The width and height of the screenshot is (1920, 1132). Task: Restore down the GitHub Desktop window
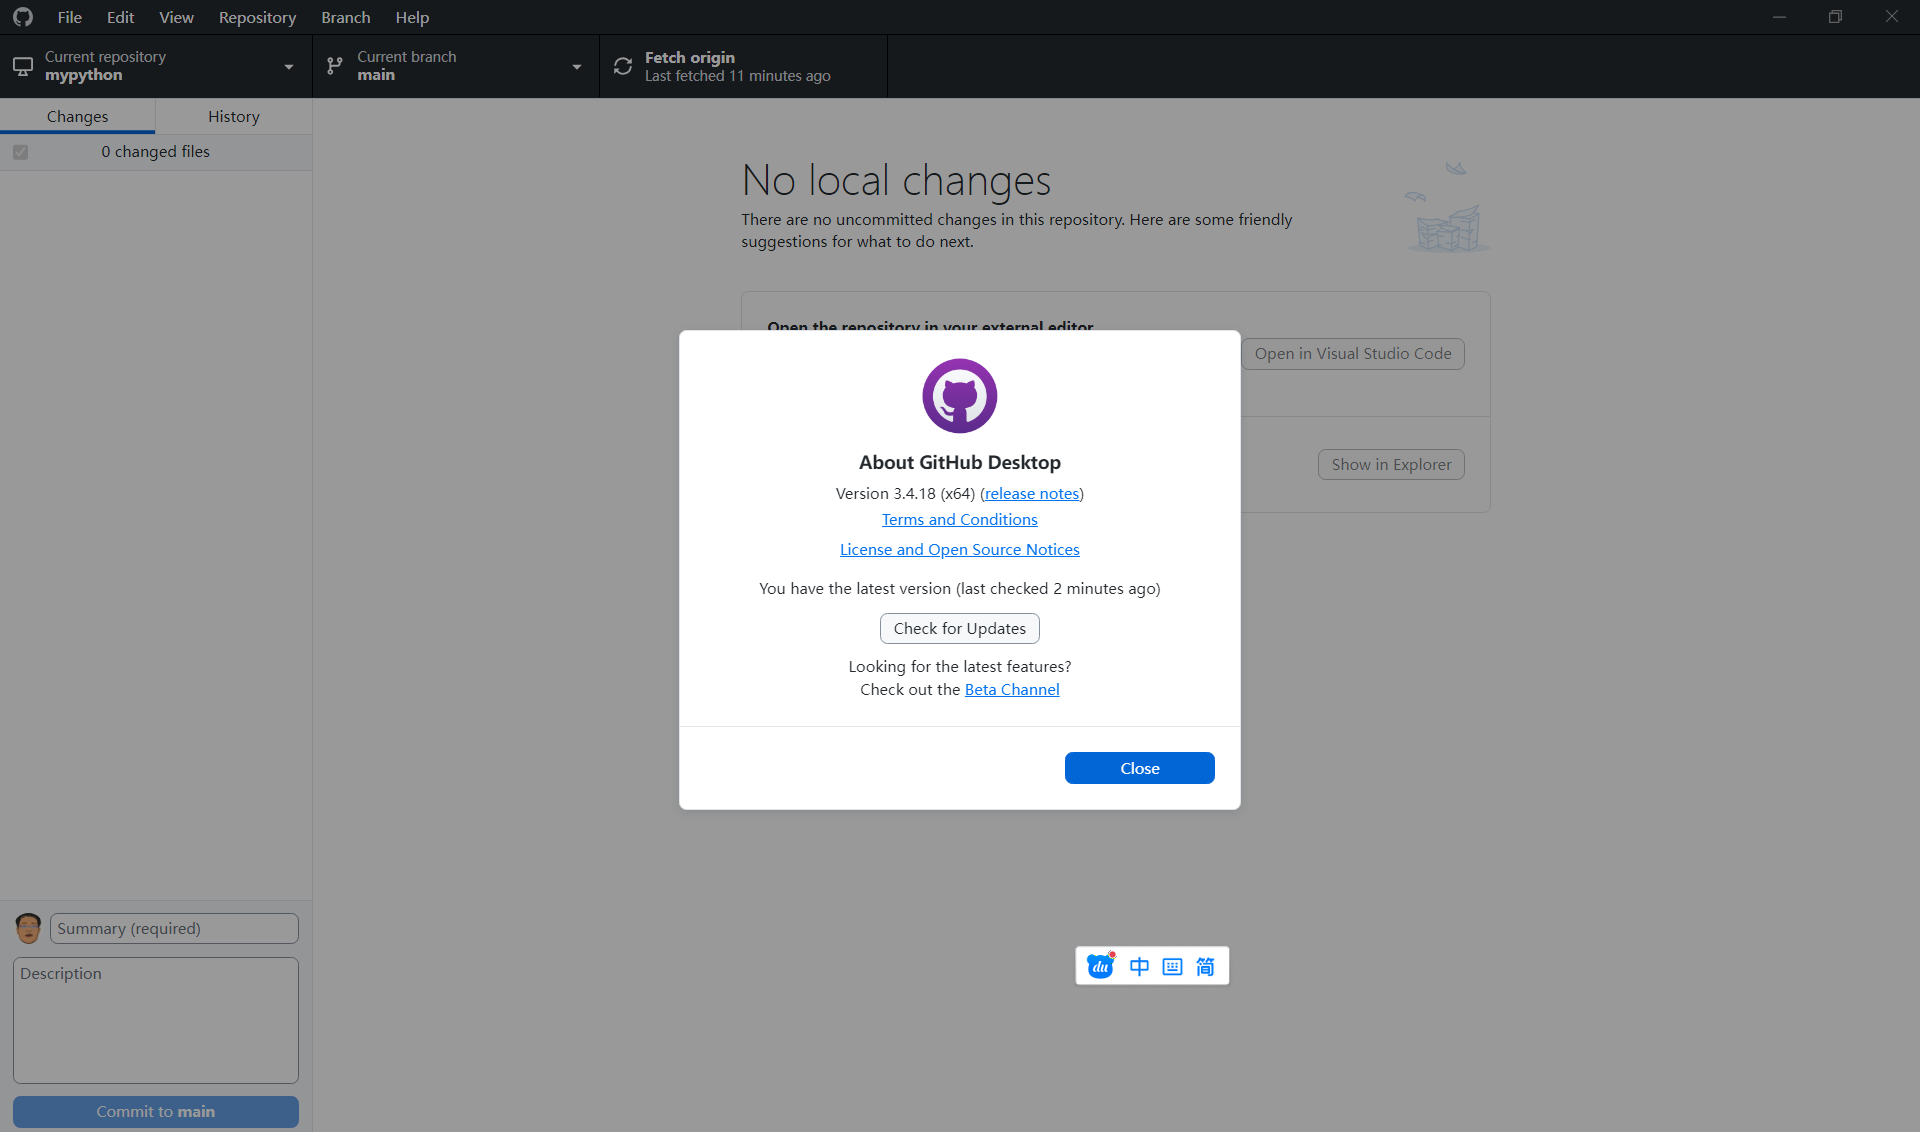pyautogui.click(x=1835, y=17)
